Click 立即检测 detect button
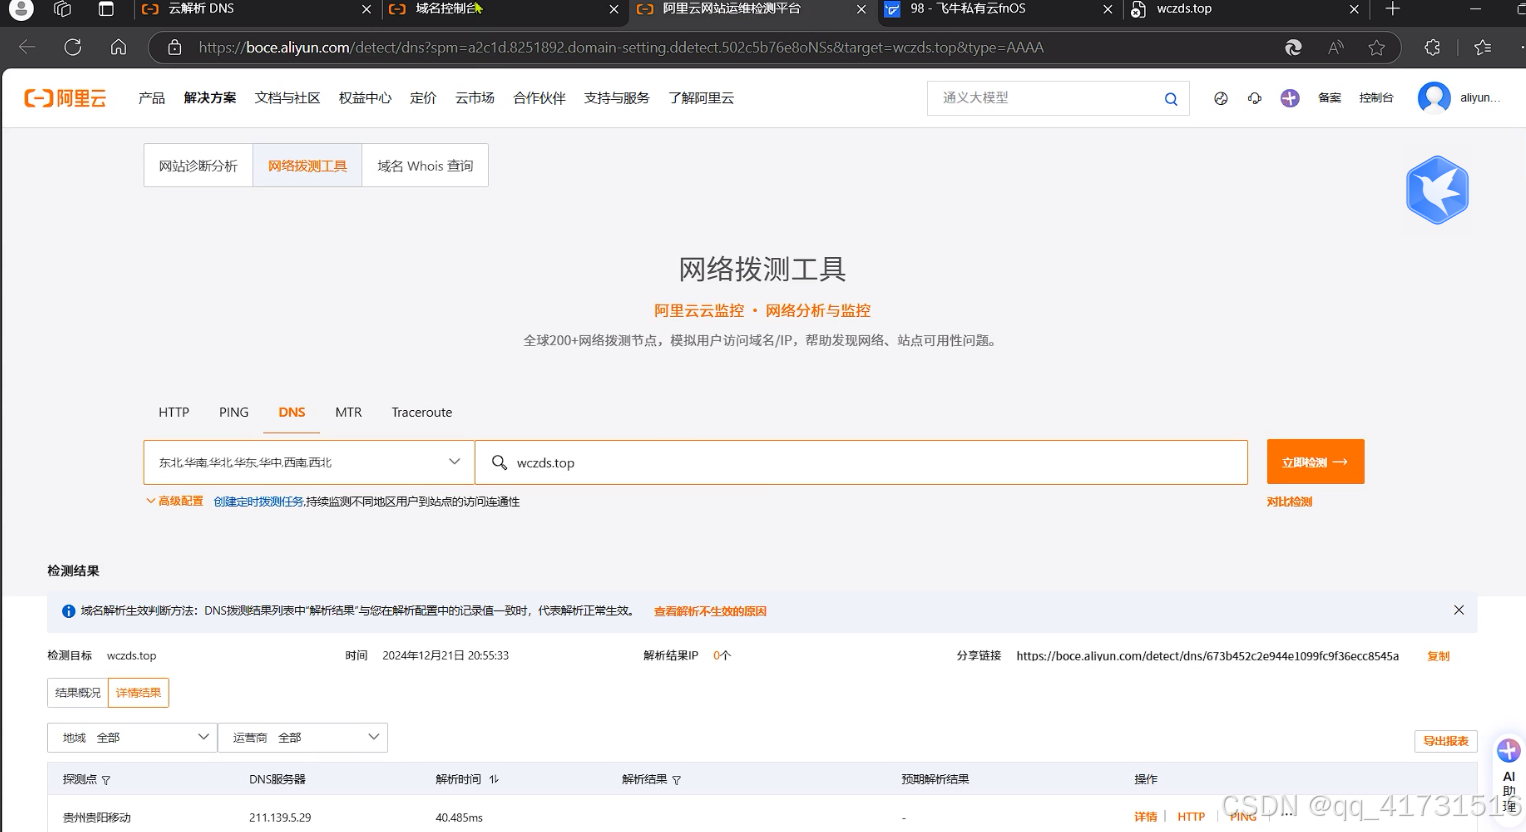This screenshot has height=832, width=1526. (1315, 462)
